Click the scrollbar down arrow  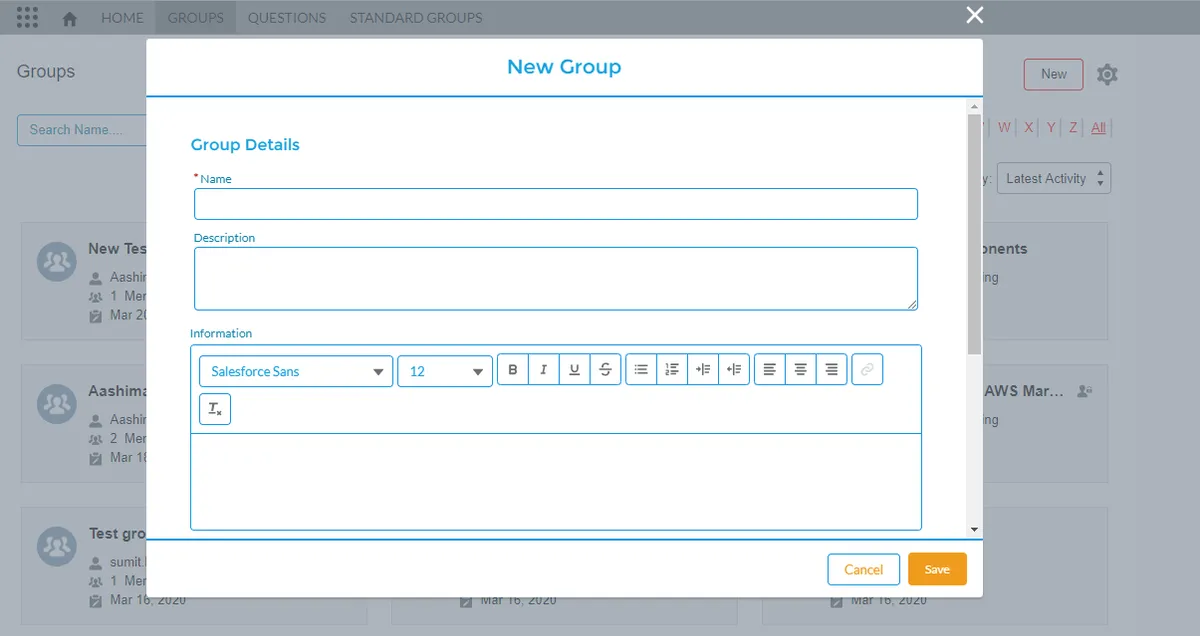[975, 529]
